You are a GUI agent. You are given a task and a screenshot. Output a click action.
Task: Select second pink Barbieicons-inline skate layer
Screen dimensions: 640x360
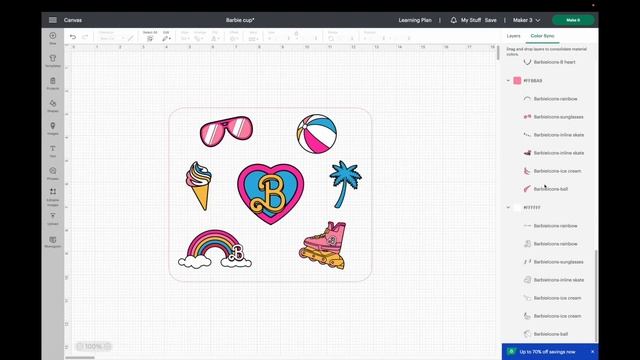pyautogui.click(x=553, y=153)
